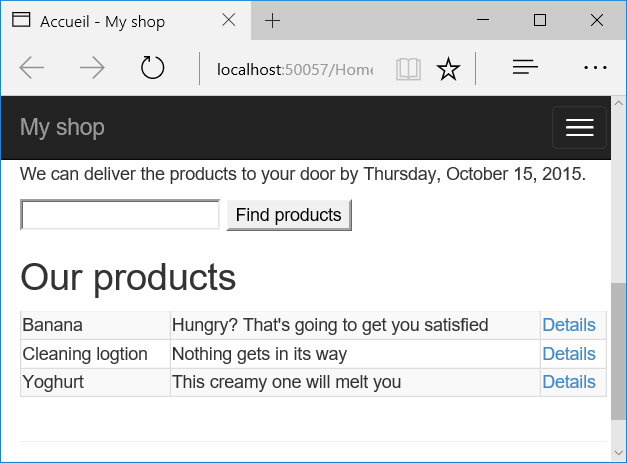Image resolution: width=627 pixels, height=463 pixels.
Task: Open the More actions ellipsis menu
Action: [595, 68]
